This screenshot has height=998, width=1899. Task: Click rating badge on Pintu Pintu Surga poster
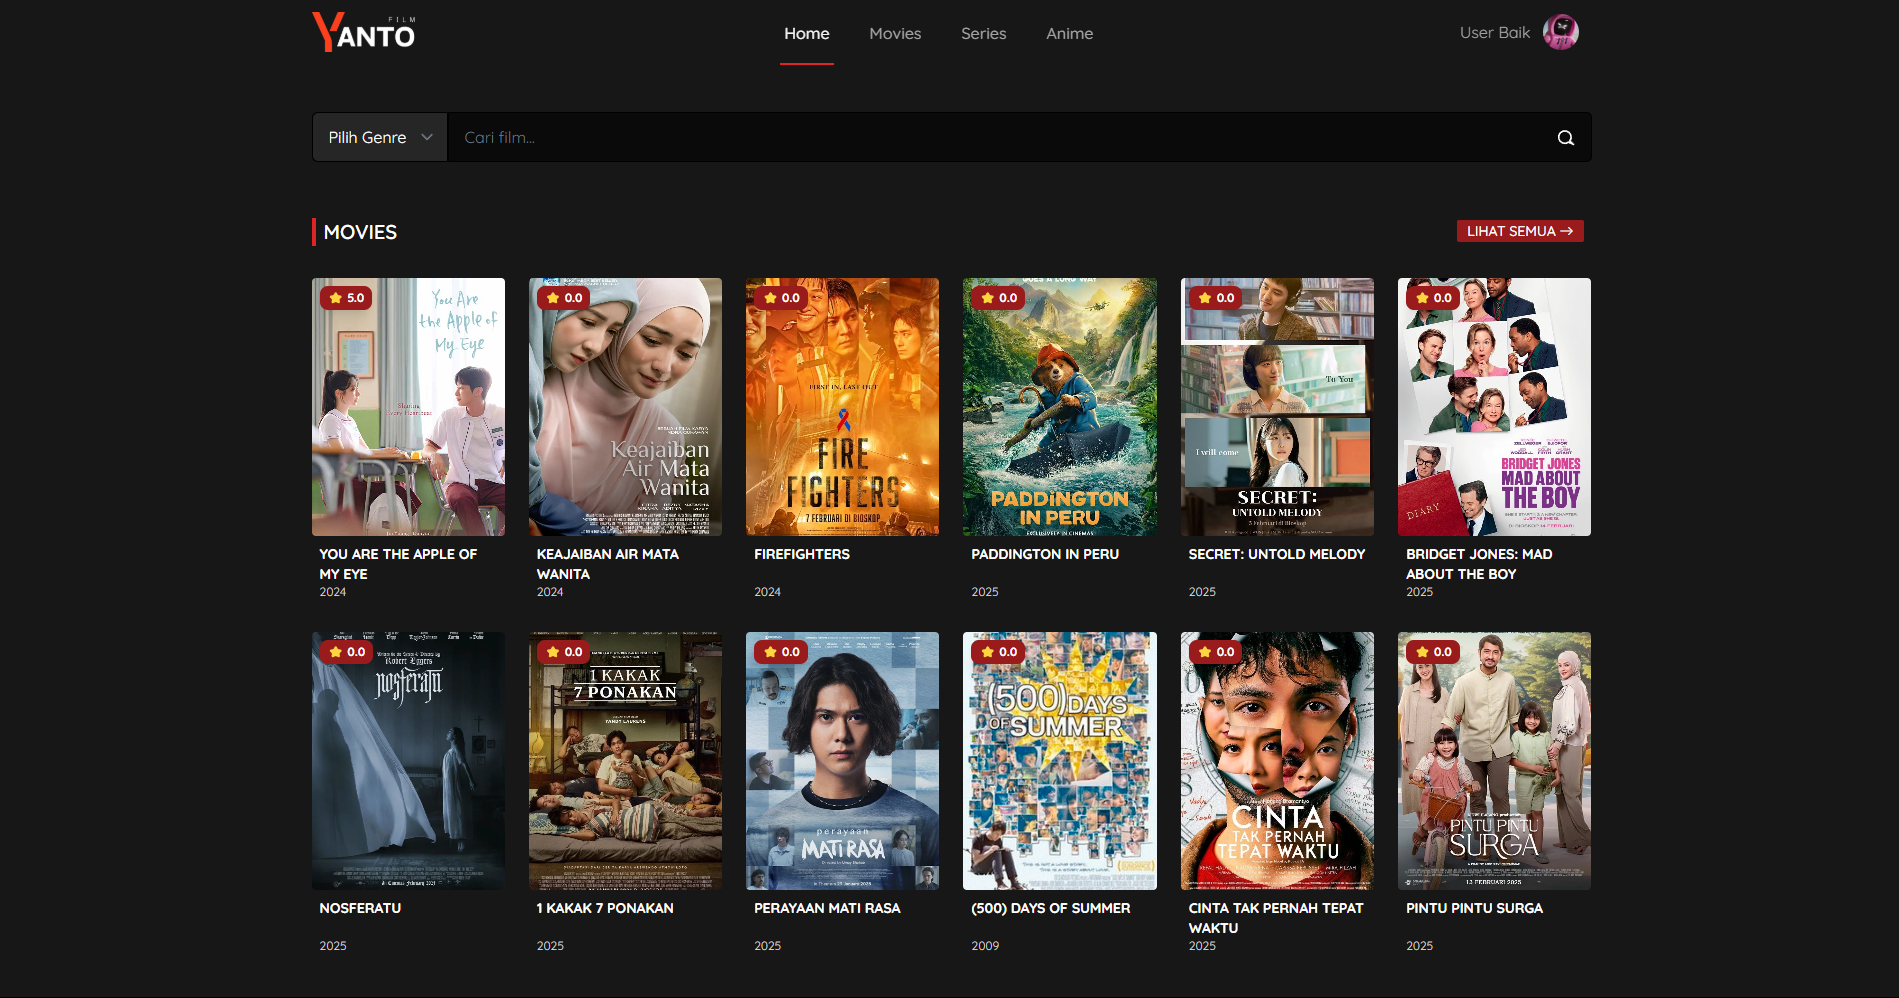click(x=1432, y=652)
